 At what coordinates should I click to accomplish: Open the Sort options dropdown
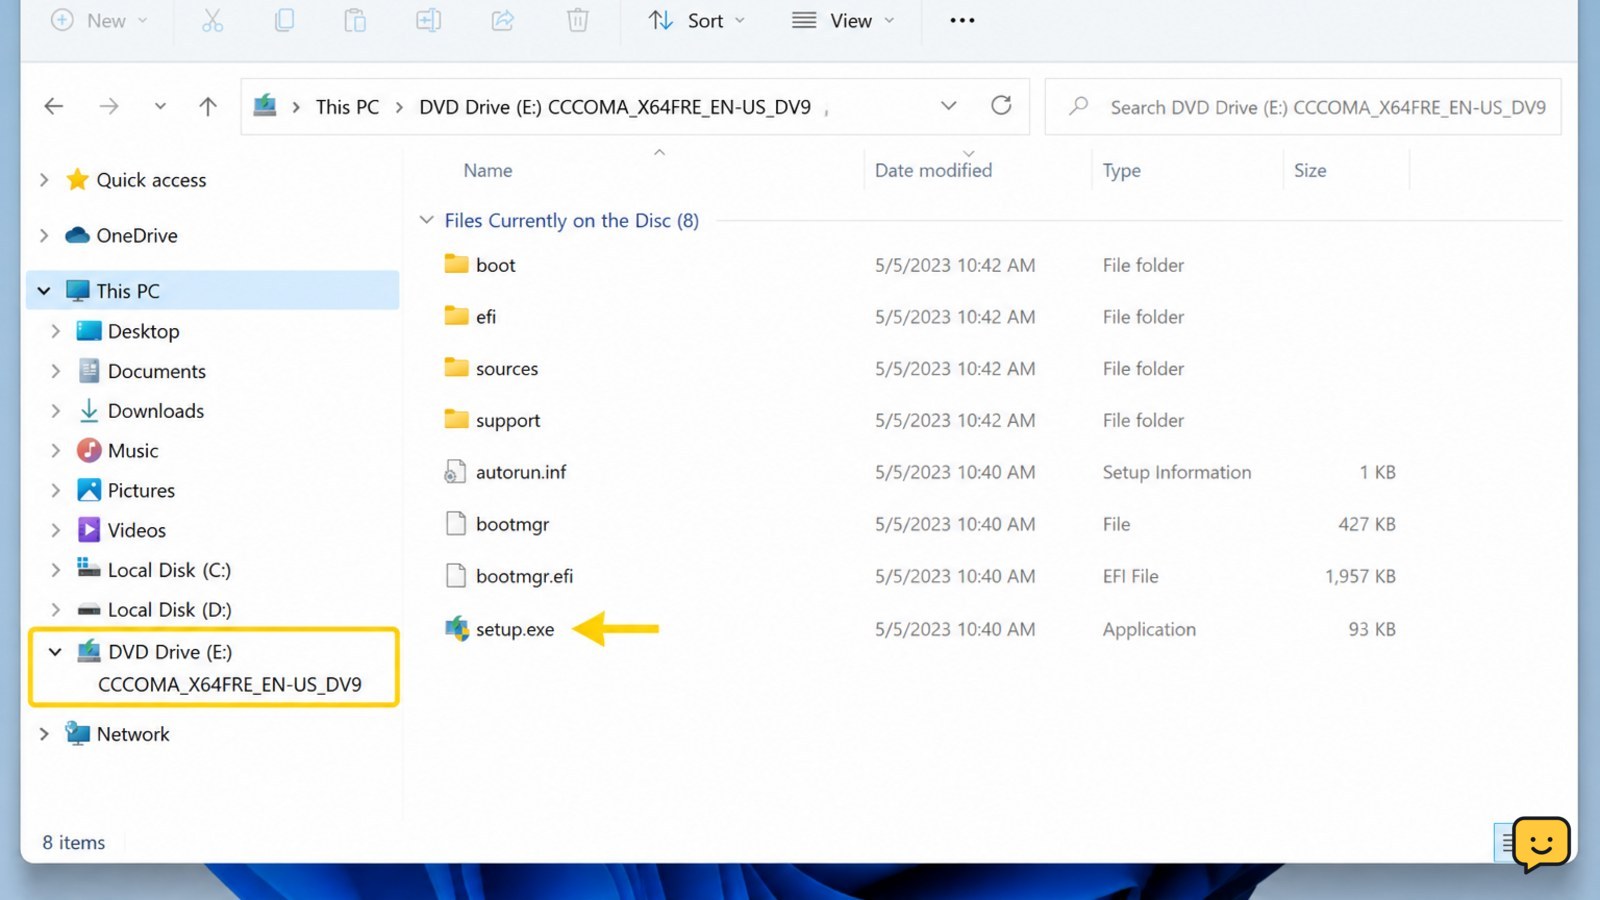(x=696, y=20)
